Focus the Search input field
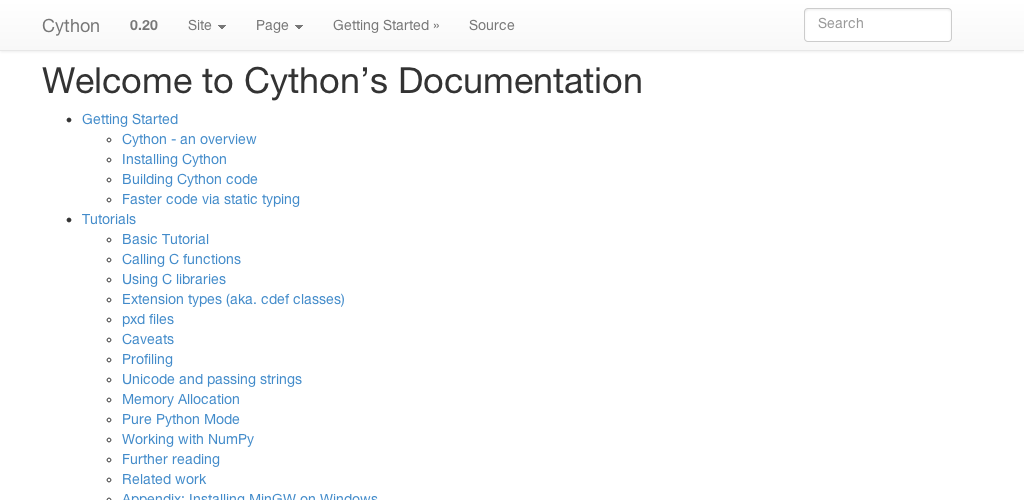The image size is (1024, 500). click(x=877, y=24)
